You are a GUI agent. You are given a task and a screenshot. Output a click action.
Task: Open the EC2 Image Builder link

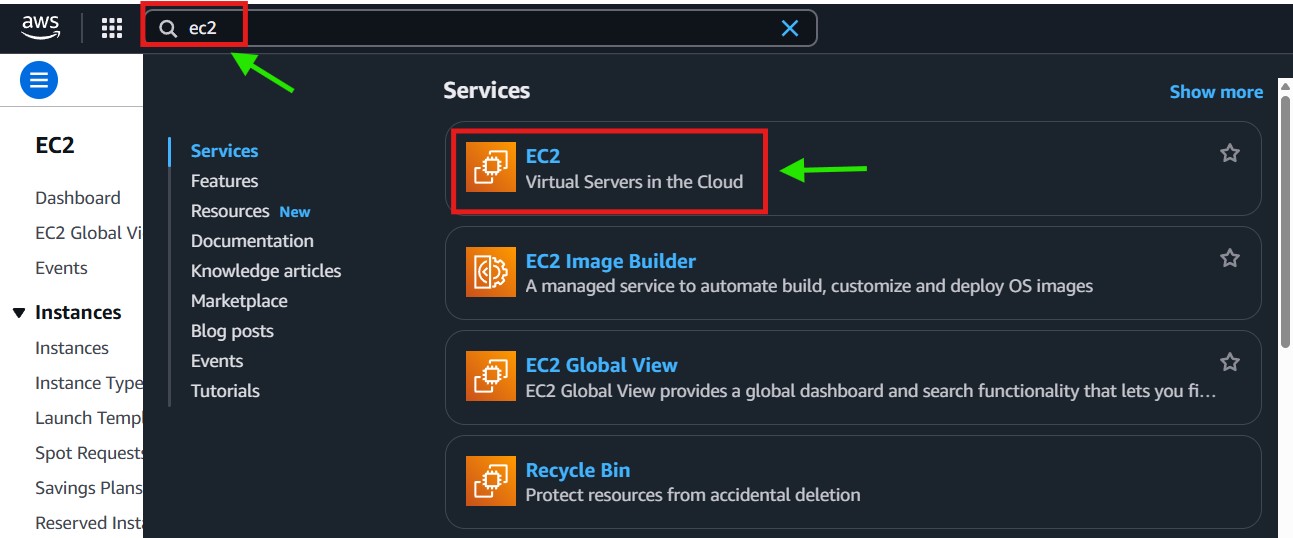(x=610, y=261)
